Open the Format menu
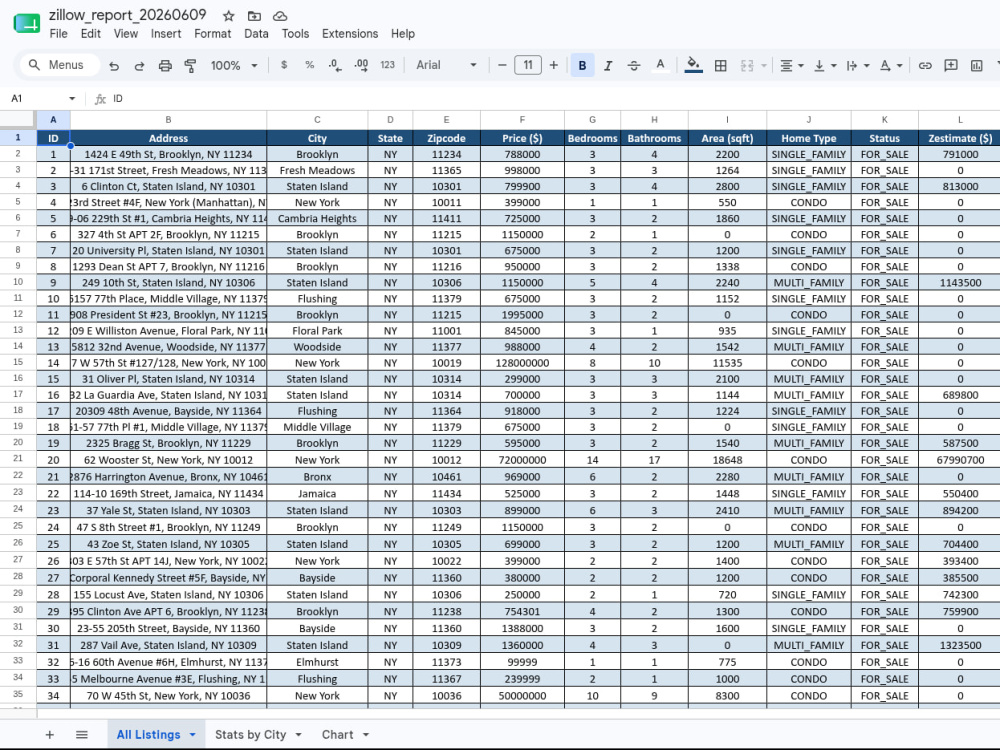Viewport: 1000px width, 750px height. [x=212, y=34]
